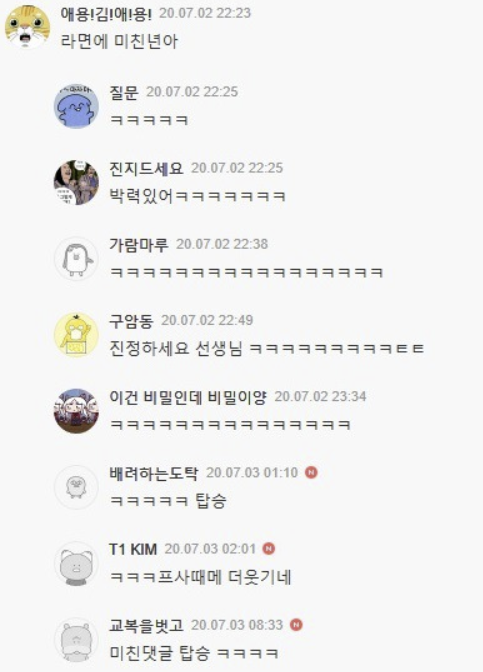
Task: Click 배려하는도탁's small chick avatar
Action: coord(76,487)
